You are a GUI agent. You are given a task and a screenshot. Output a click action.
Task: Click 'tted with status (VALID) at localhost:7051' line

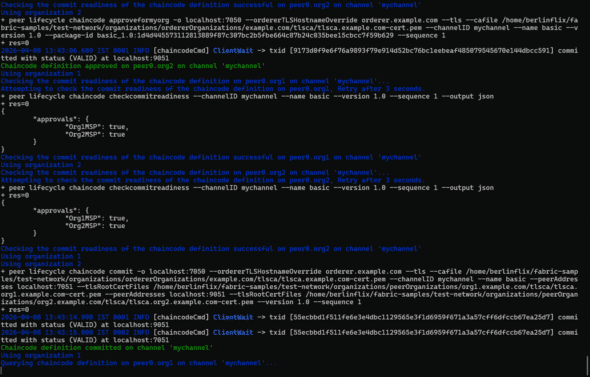[x=85, y=340]
